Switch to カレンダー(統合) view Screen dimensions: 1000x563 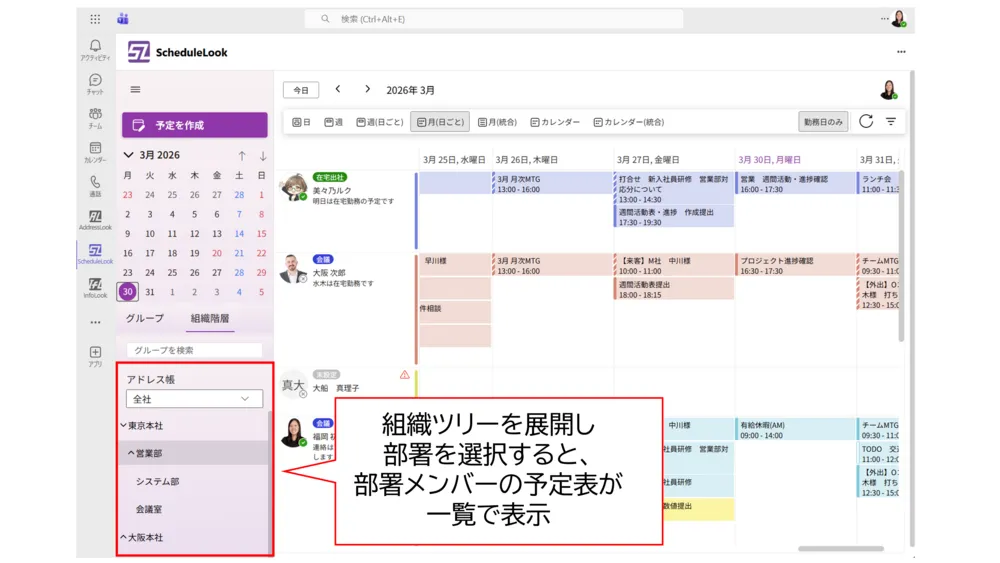[629, 122]
